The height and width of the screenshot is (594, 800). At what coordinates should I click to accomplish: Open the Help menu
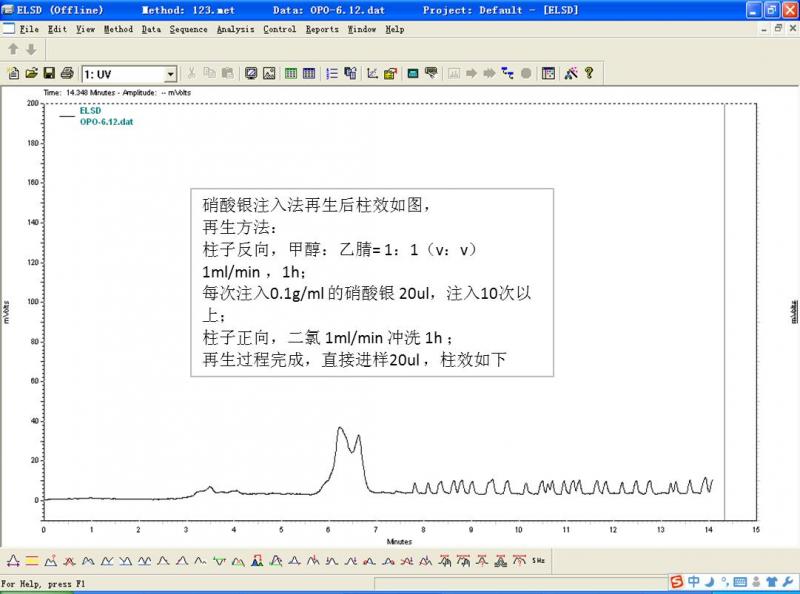(x=395, y=30)
